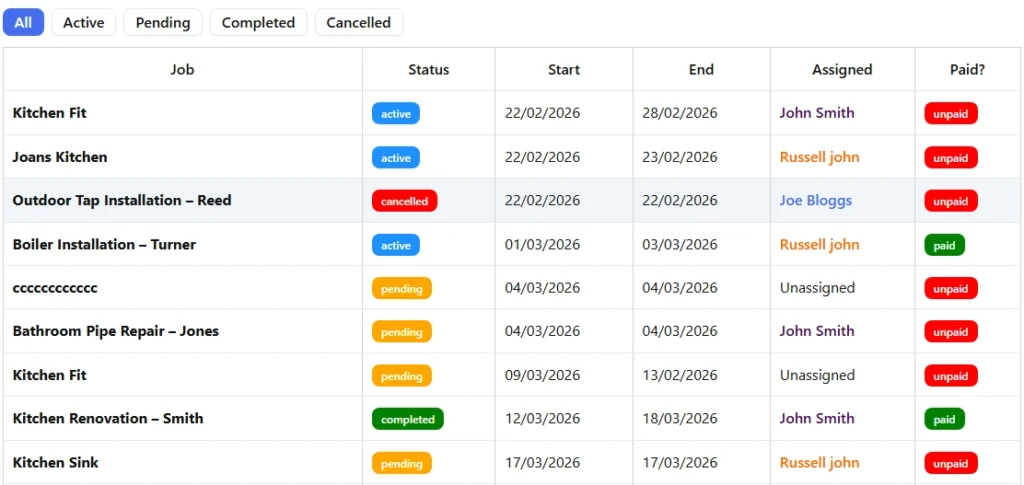
Task: Click the Paid? column header
Action: [x=967, y=69]
